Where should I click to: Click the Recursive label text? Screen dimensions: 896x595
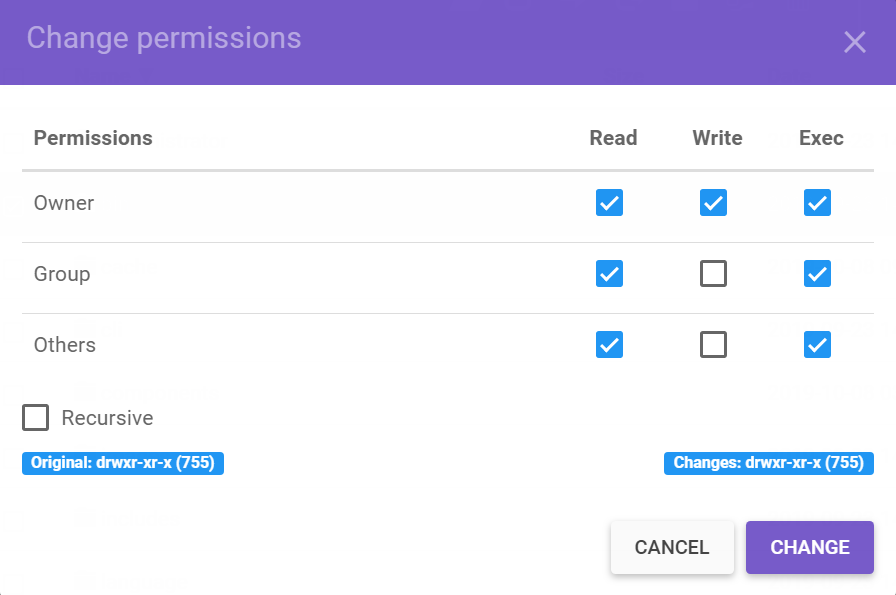tap(107, 418)
